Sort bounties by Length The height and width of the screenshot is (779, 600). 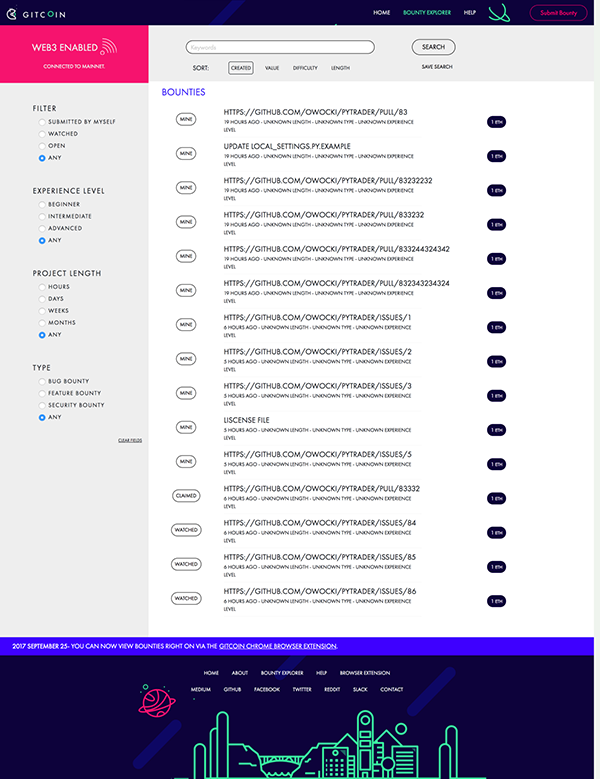coord(340,68)
